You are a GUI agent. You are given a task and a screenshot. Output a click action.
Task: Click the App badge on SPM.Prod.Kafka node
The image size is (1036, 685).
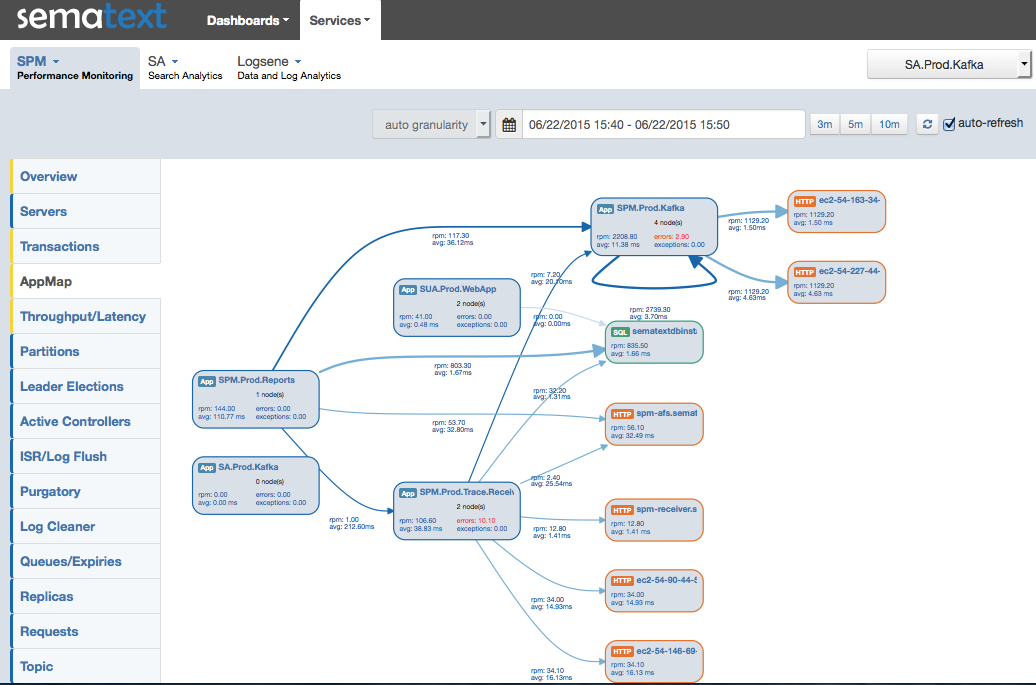605,209
